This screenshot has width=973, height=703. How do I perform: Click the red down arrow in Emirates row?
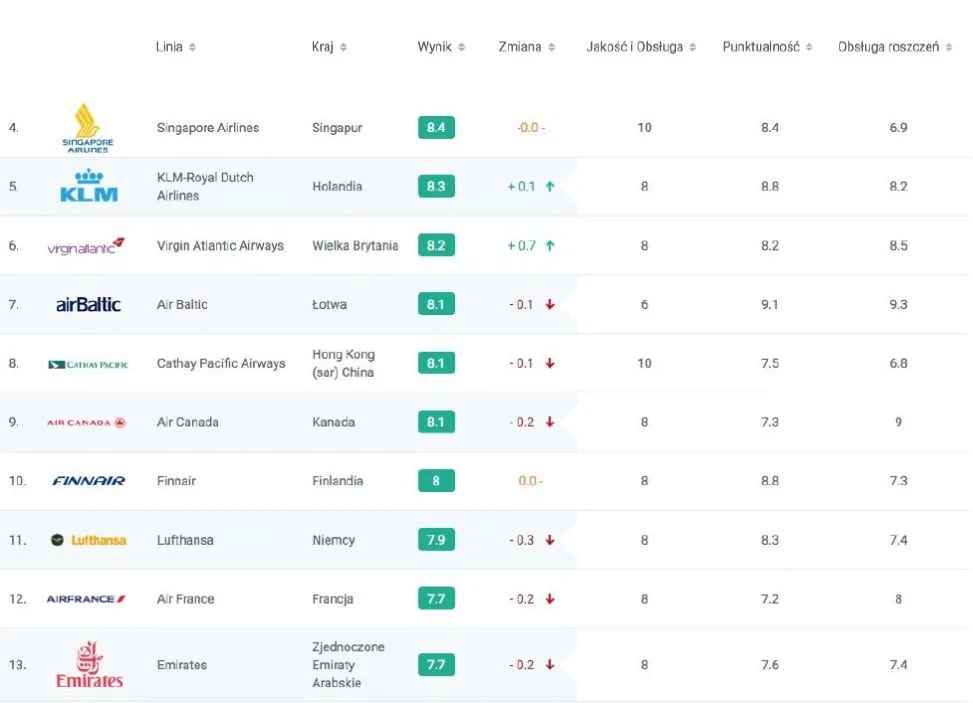click(x=550, y=665)
